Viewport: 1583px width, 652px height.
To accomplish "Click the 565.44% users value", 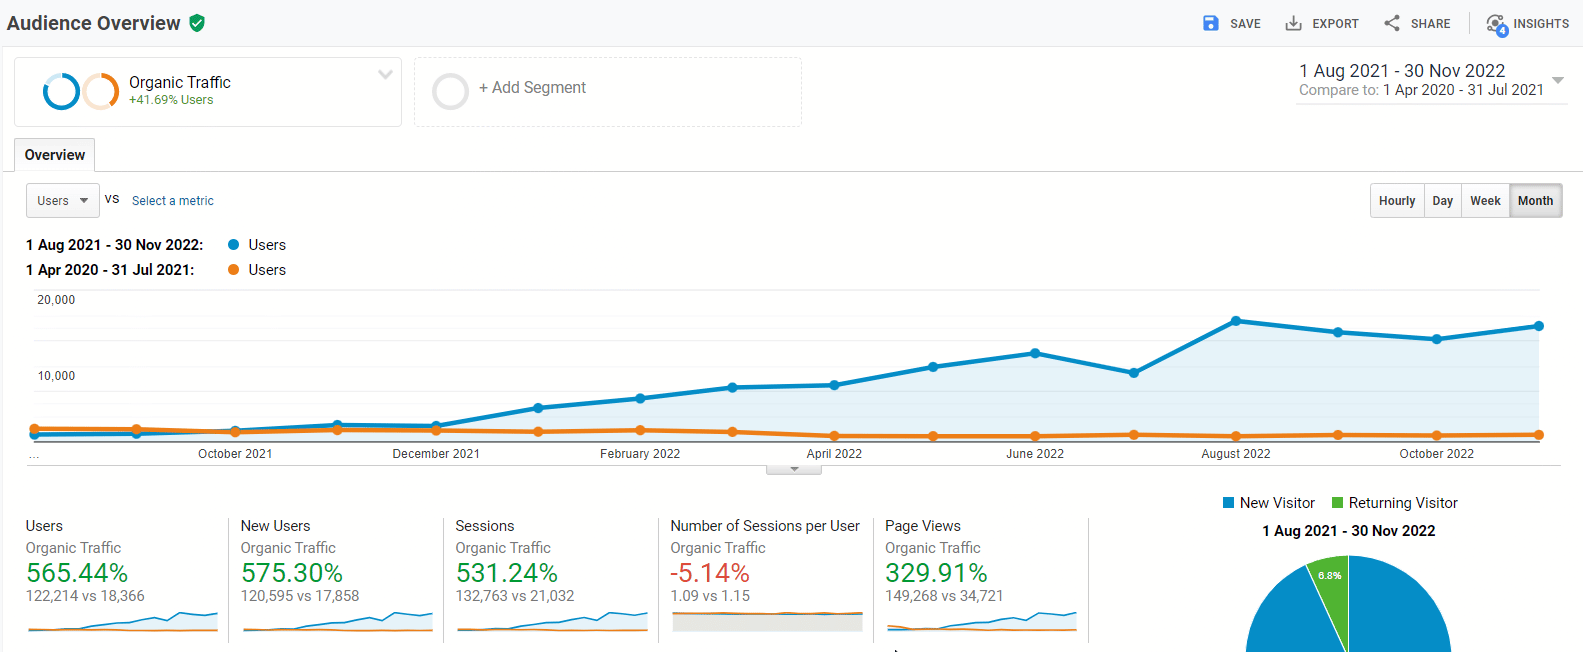I will (77, 573).
